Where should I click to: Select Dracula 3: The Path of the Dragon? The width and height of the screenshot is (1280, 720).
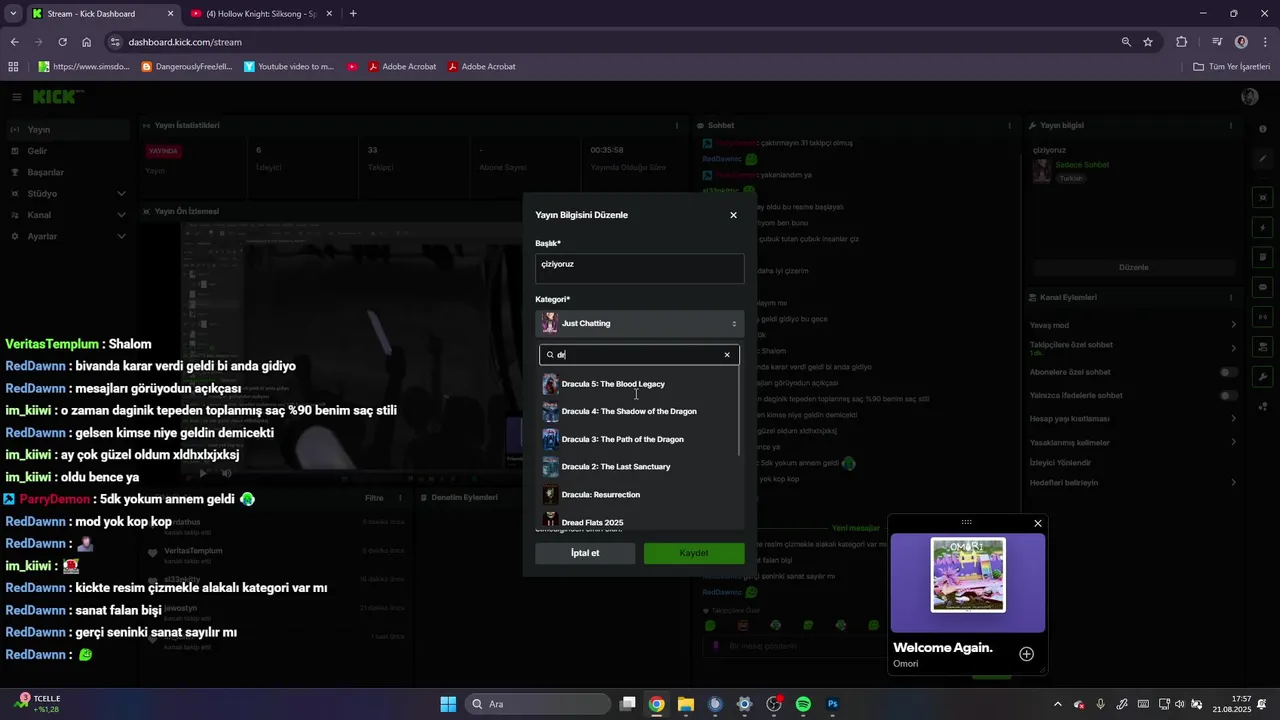(x=638, y=439)
